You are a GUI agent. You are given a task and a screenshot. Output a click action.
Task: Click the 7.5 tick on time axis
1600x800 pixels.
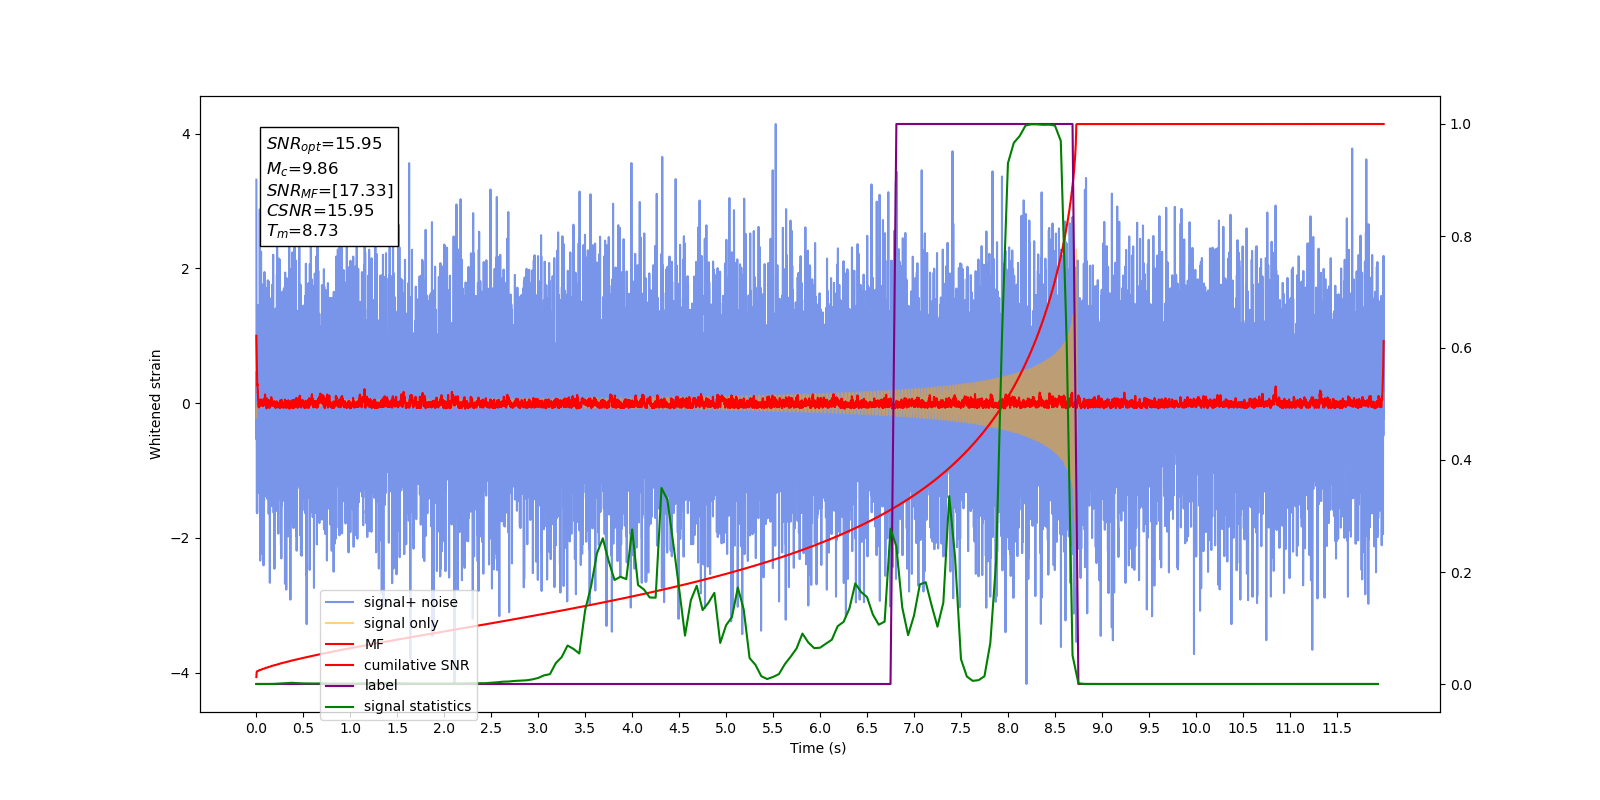[x=961, y=728]
